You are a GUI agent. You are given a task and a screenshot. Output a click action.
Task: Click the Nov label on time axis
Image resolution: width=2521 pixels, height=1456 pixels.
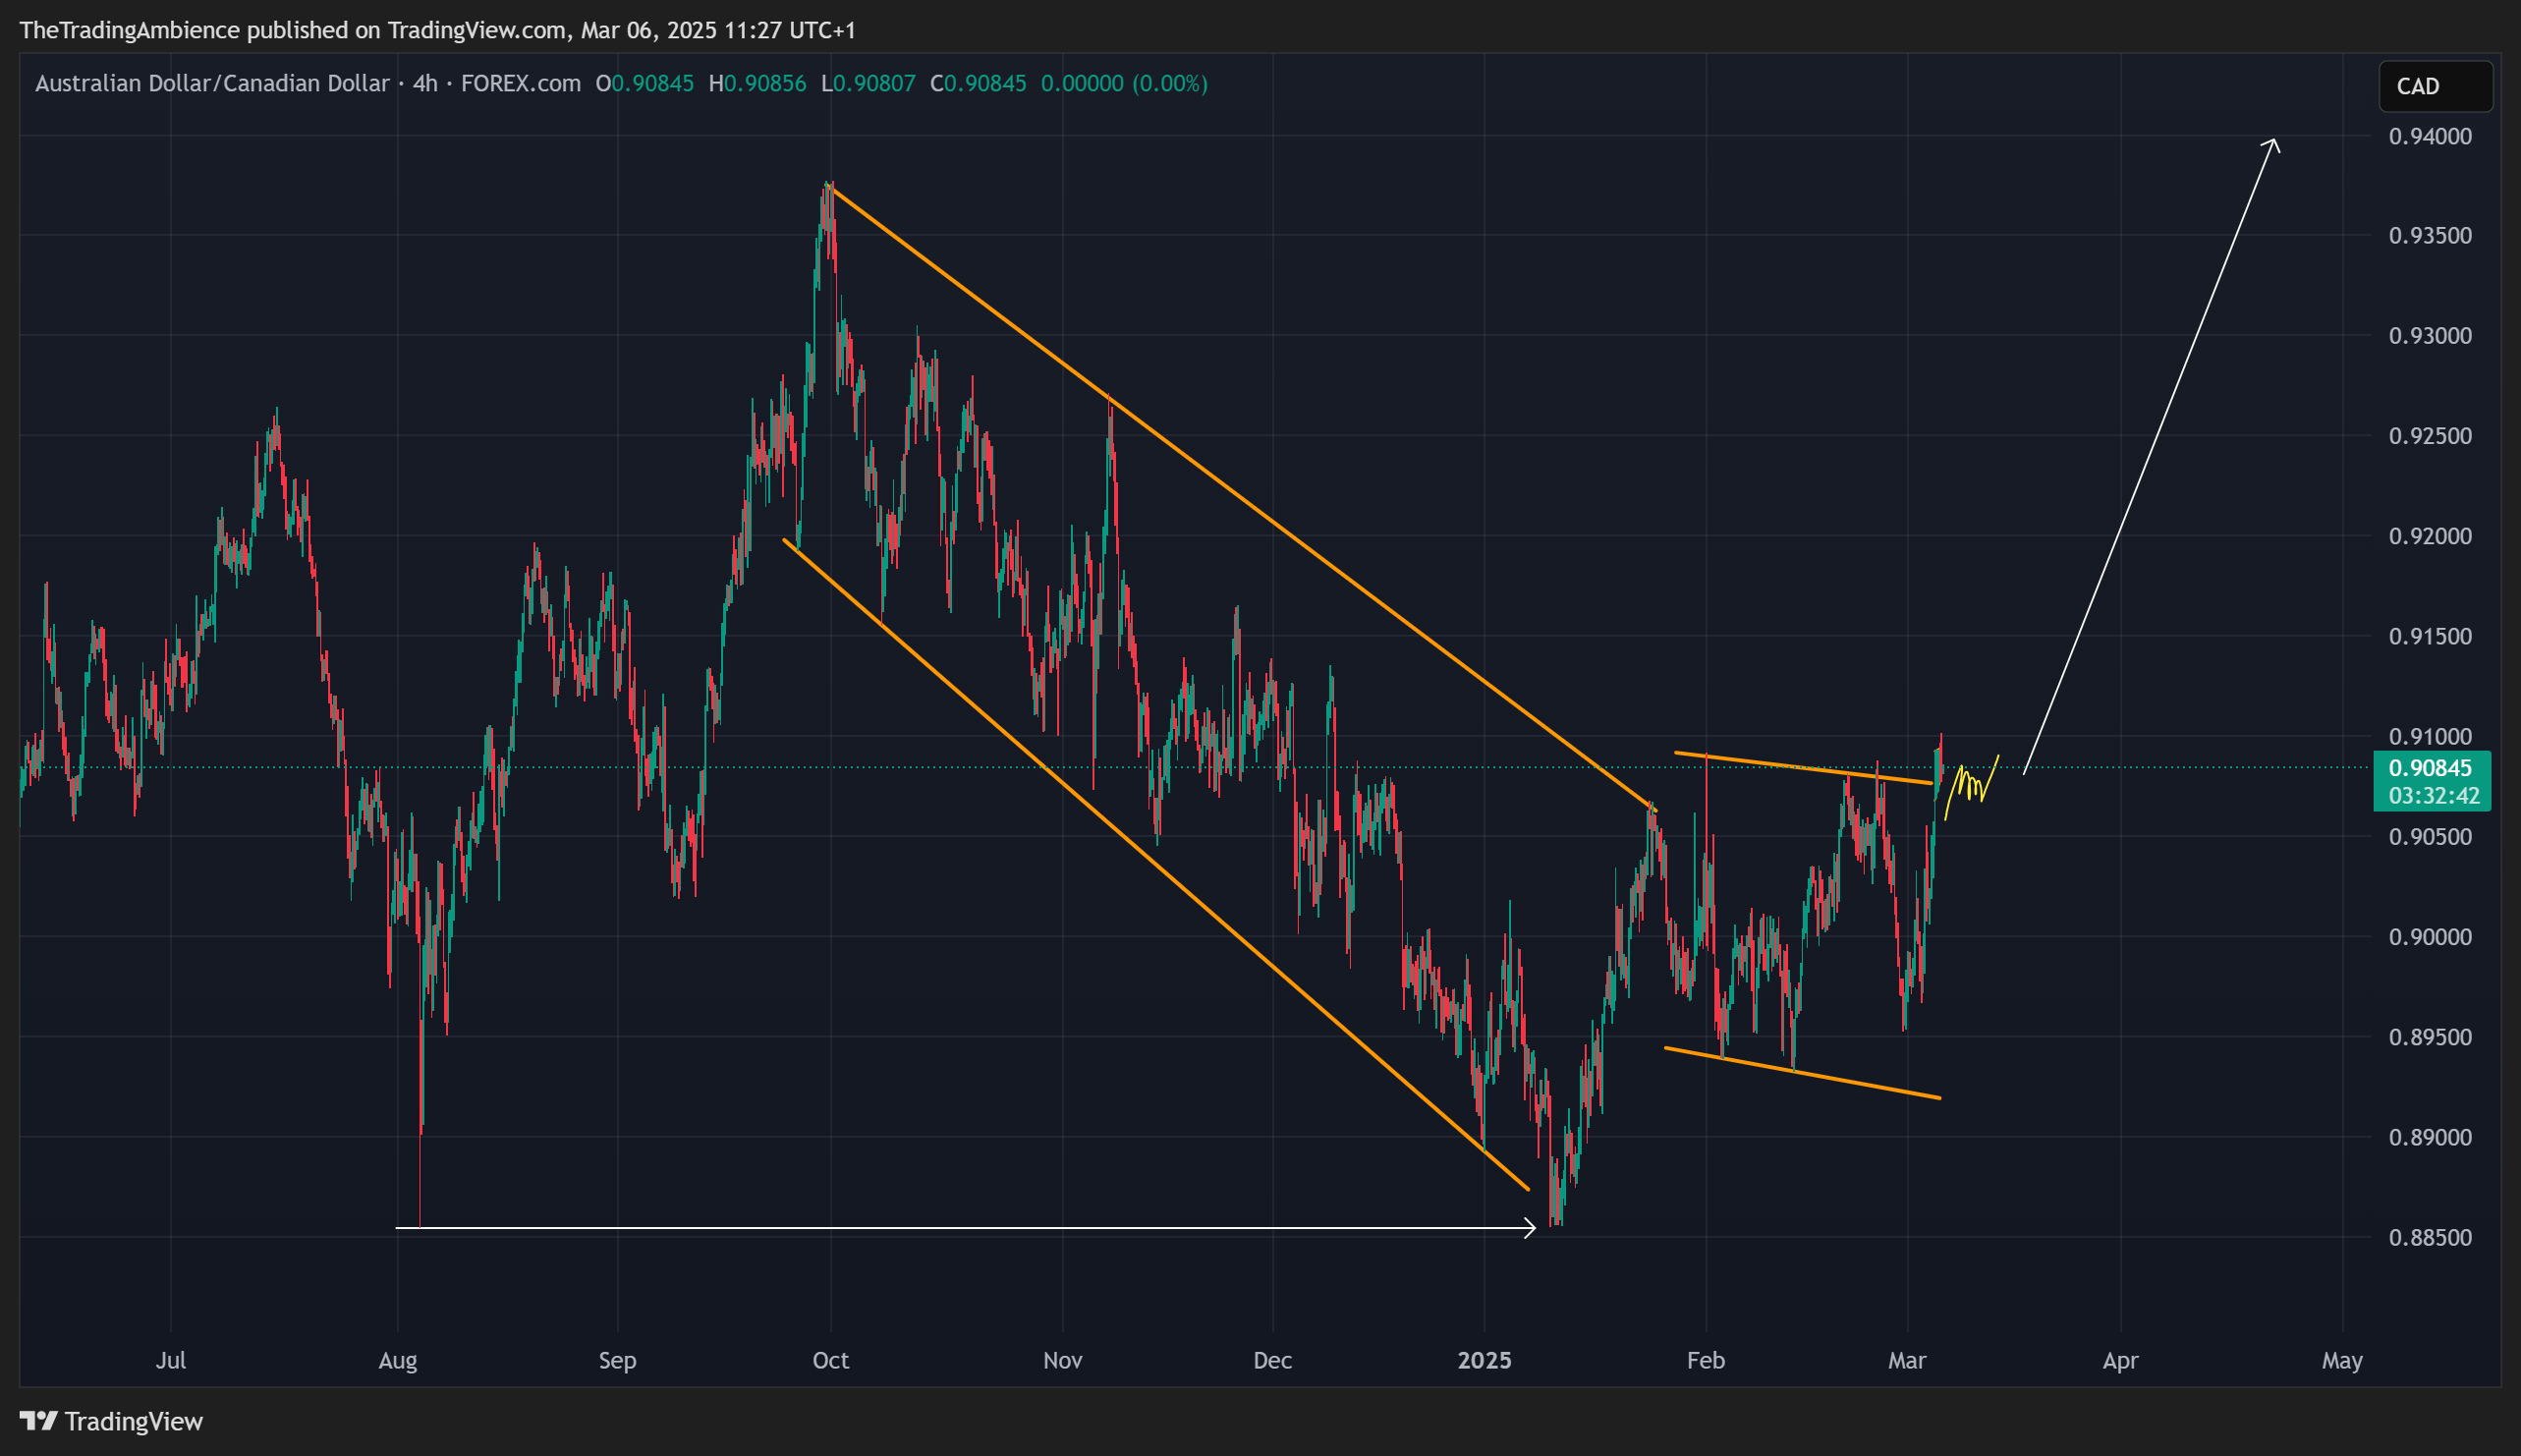click(x=1063, y=1360)
